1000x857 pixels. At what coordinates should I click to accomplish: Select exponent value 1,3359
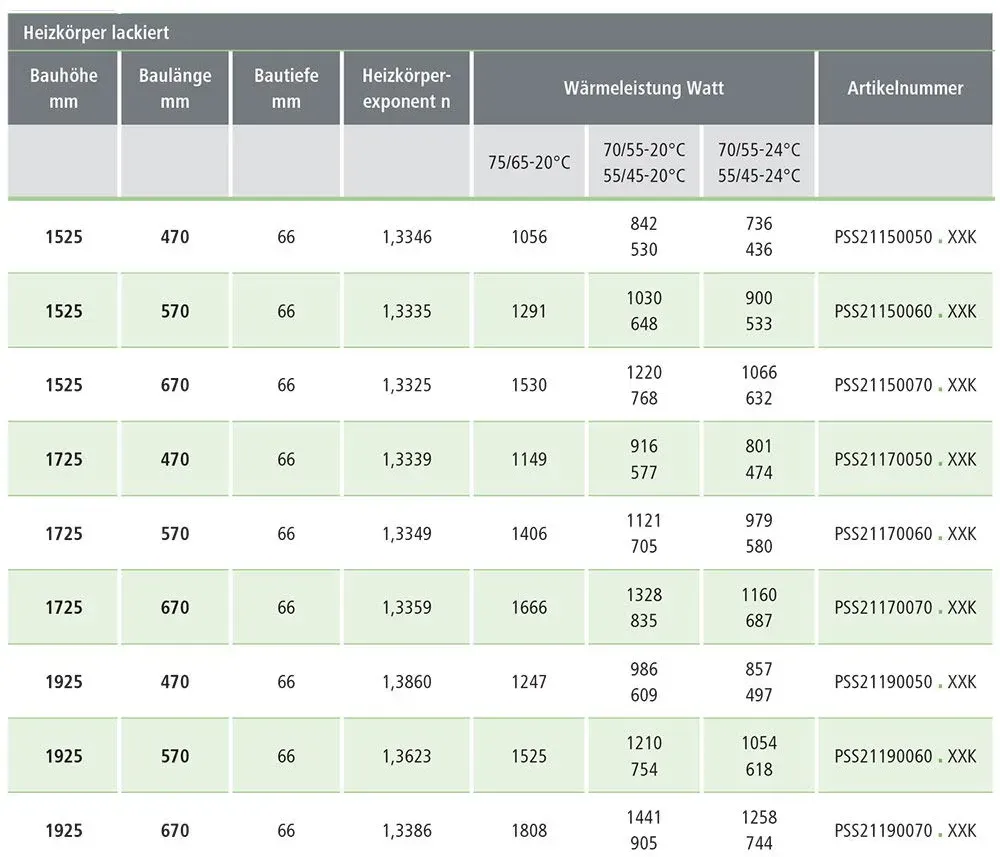pyautogui.click(x=407, y=608)
